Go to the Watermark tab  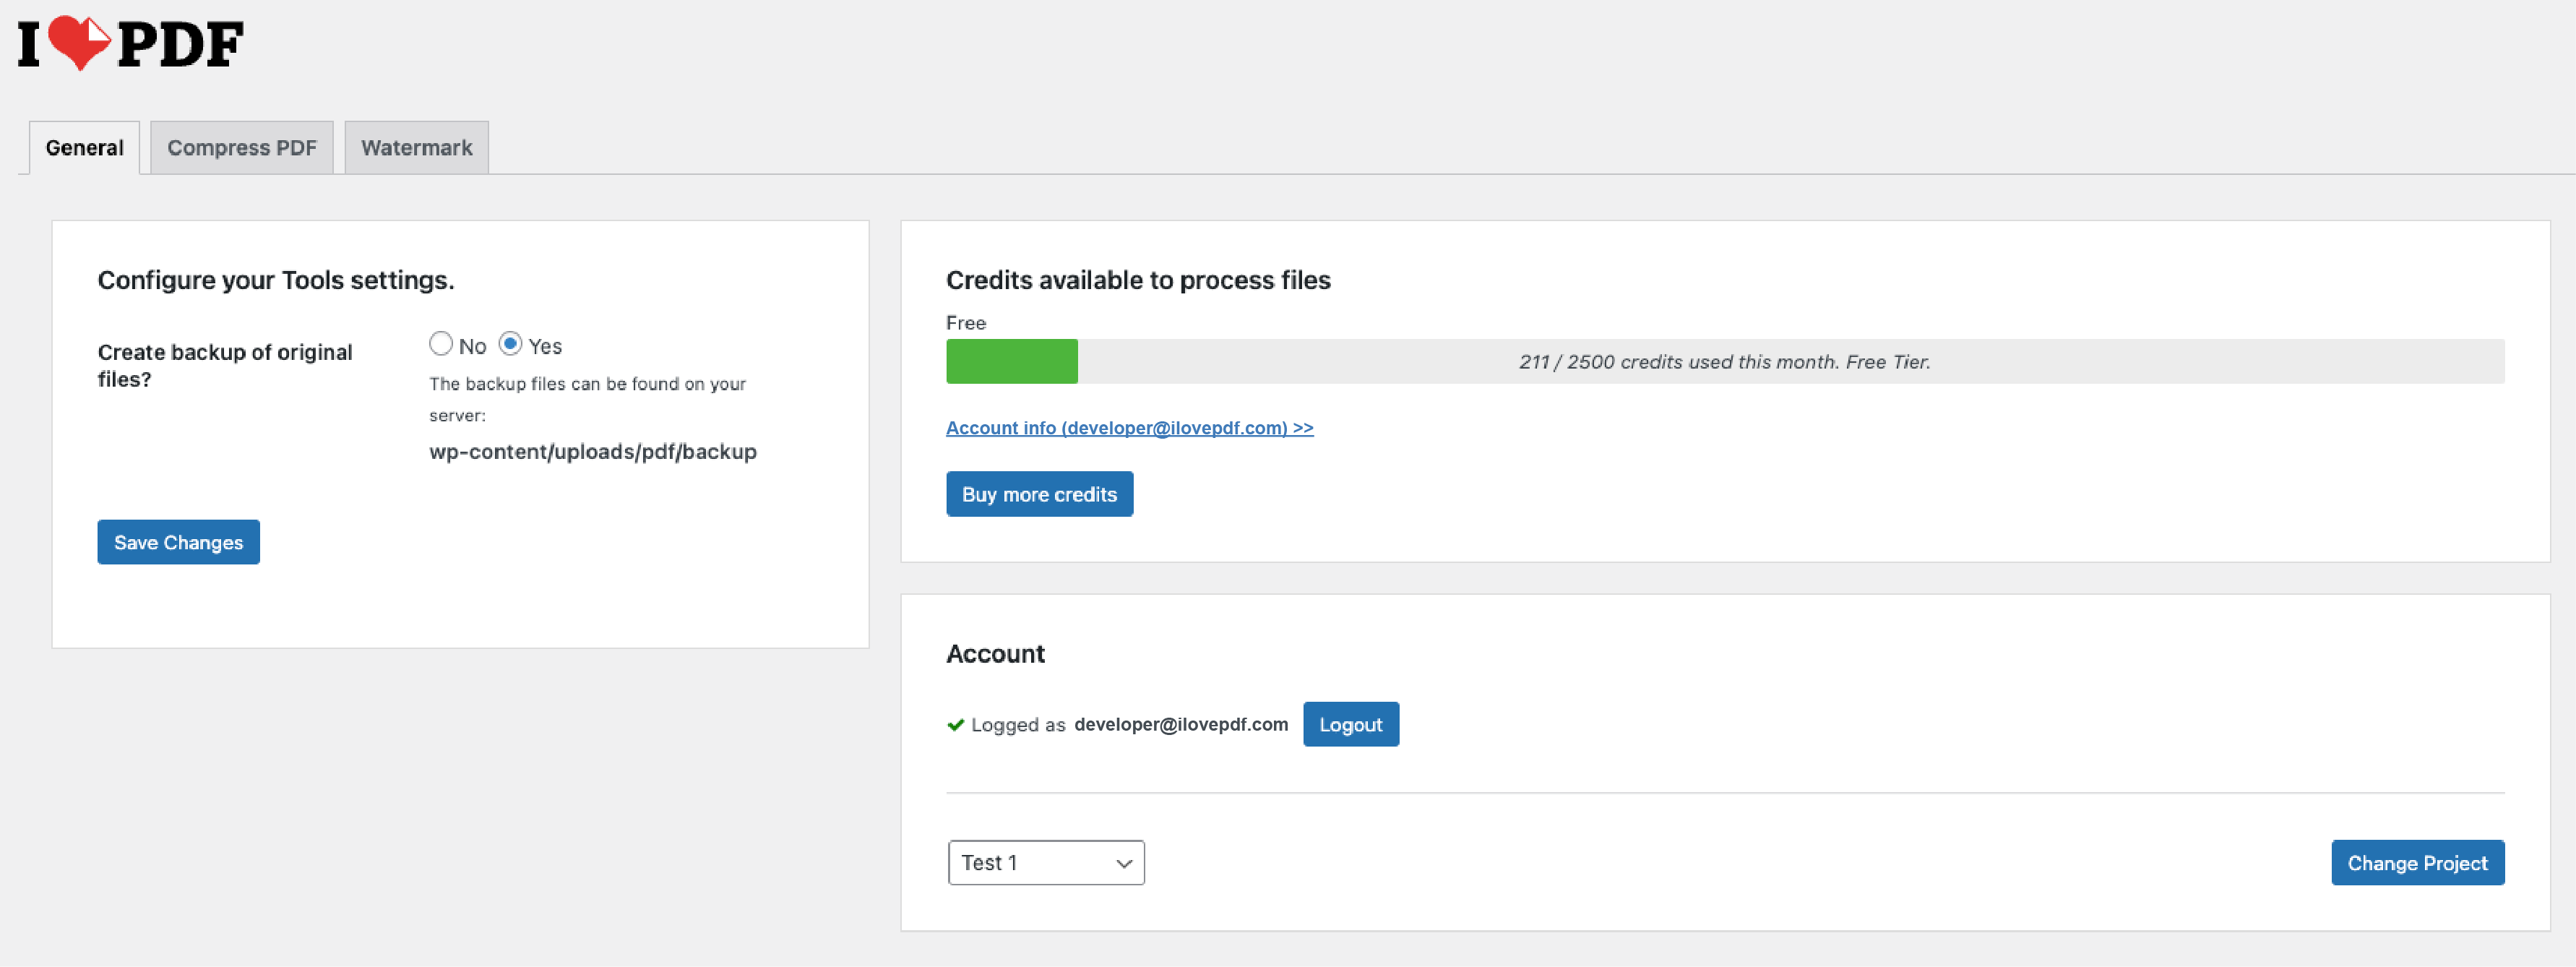(416, 148)
